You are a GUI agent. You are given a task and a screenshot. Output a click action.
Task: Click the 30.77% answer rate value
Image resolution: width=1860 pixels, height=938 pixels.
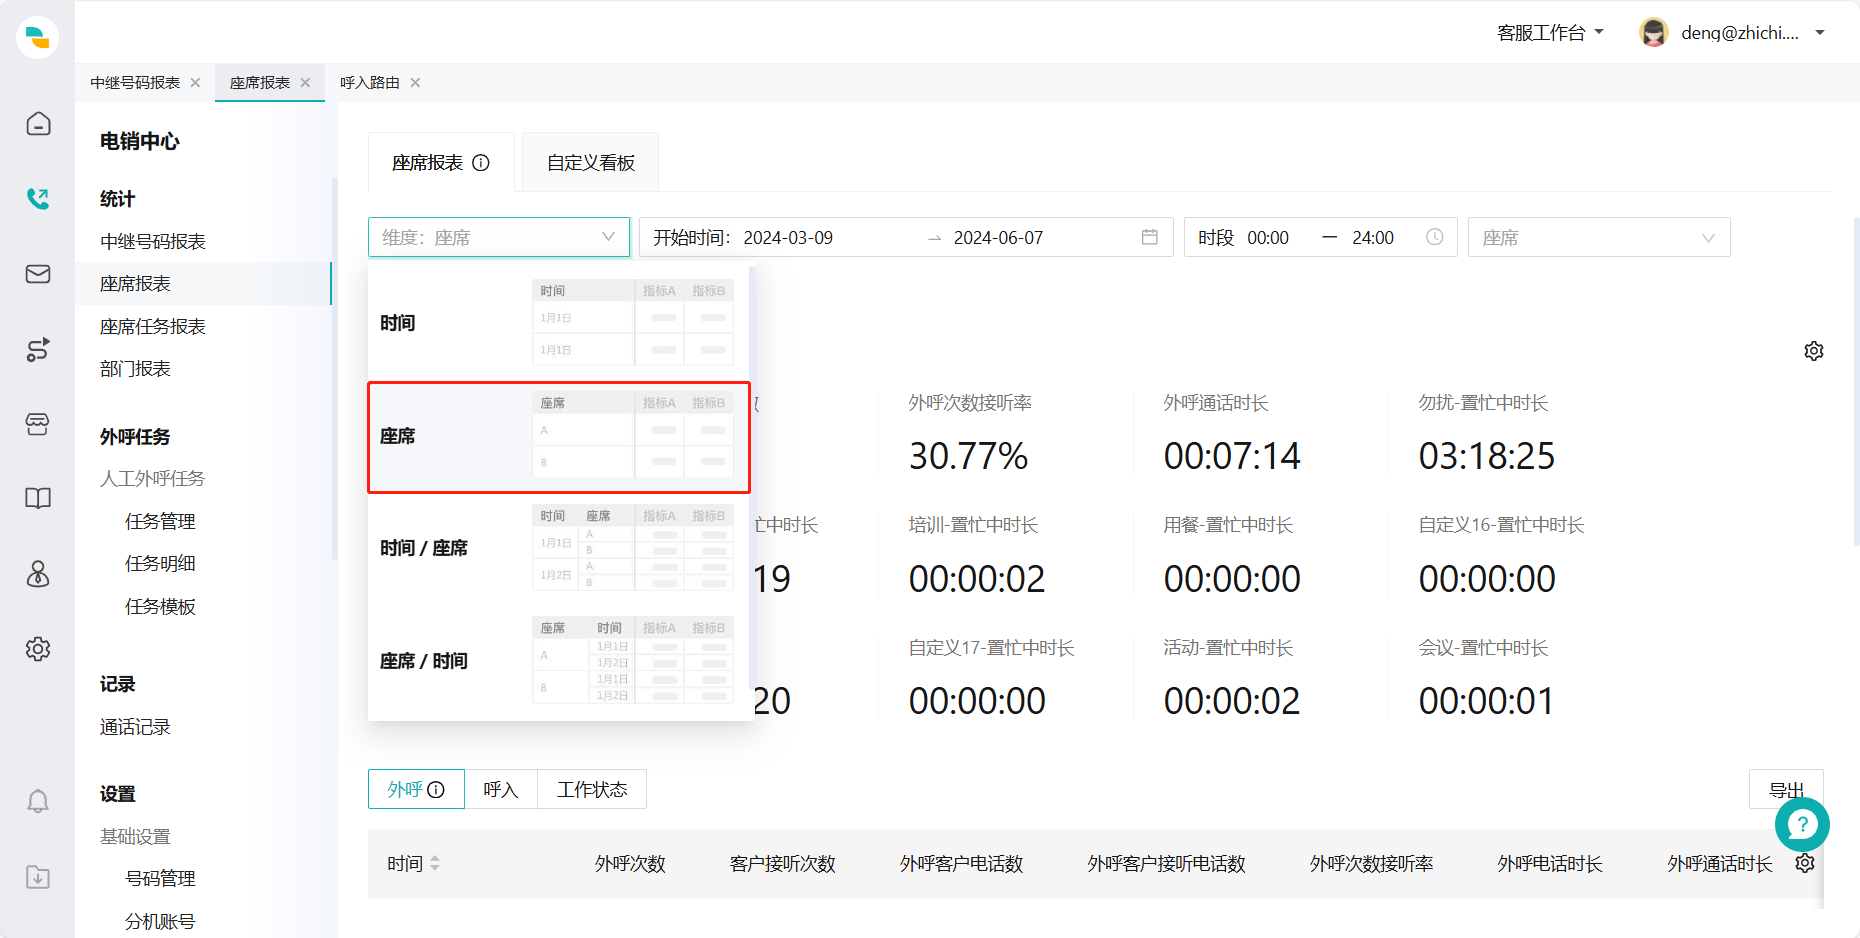968,457
